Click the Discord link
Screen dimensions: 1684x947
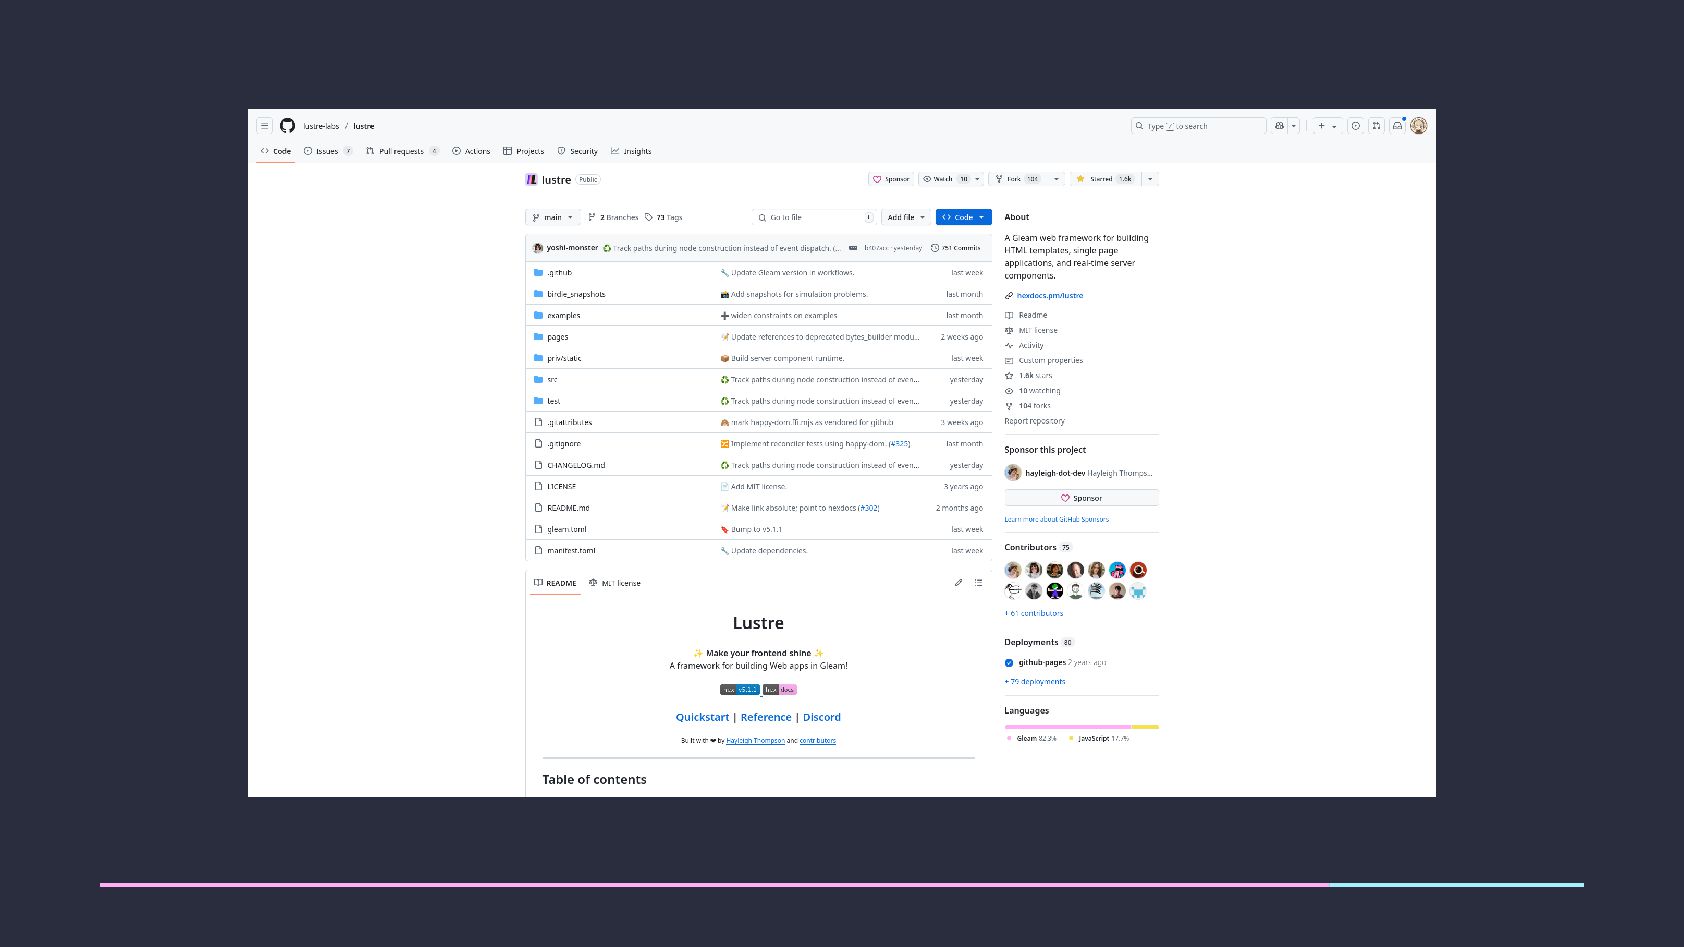[x=822, y=717]
